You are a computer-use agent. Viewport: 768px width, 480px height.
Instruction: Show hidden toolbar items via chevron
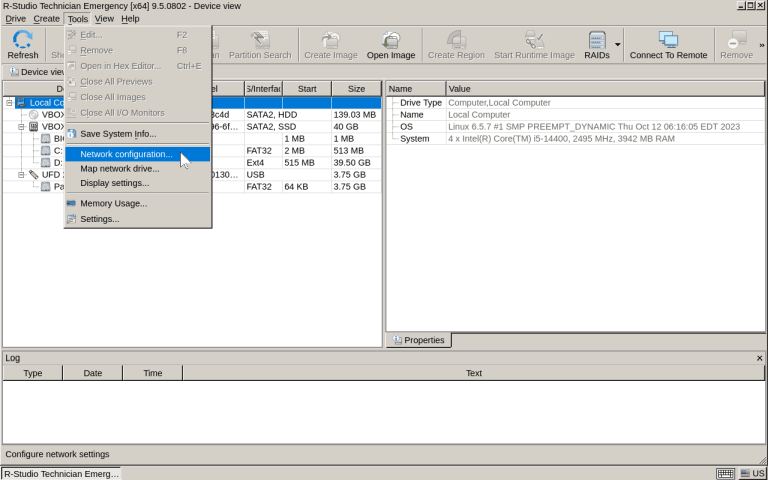(761, 45)
